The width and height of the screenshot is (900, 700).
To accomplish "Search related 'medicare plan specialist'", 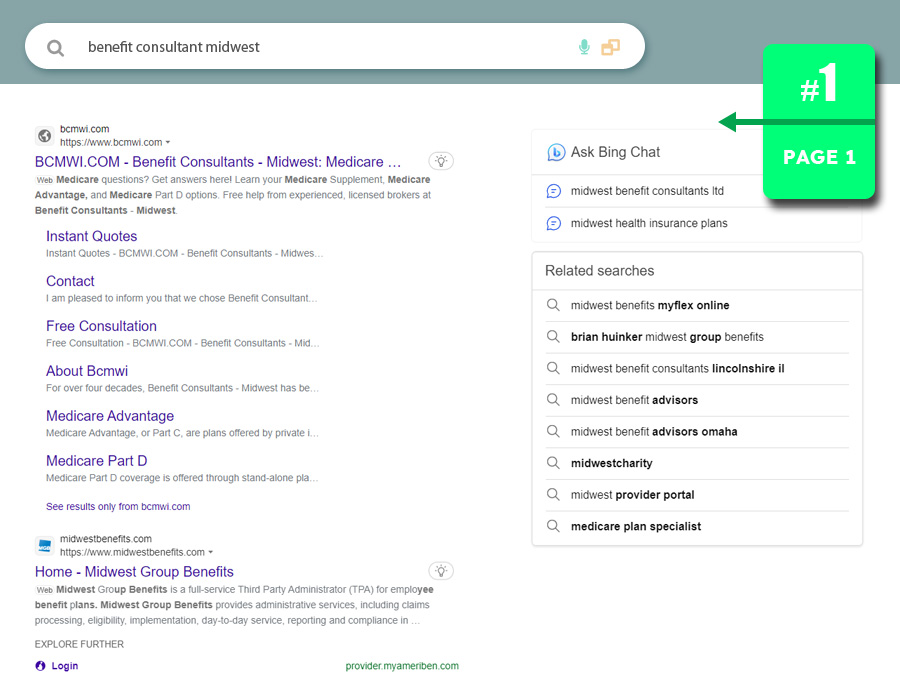I will coord(636,526).
